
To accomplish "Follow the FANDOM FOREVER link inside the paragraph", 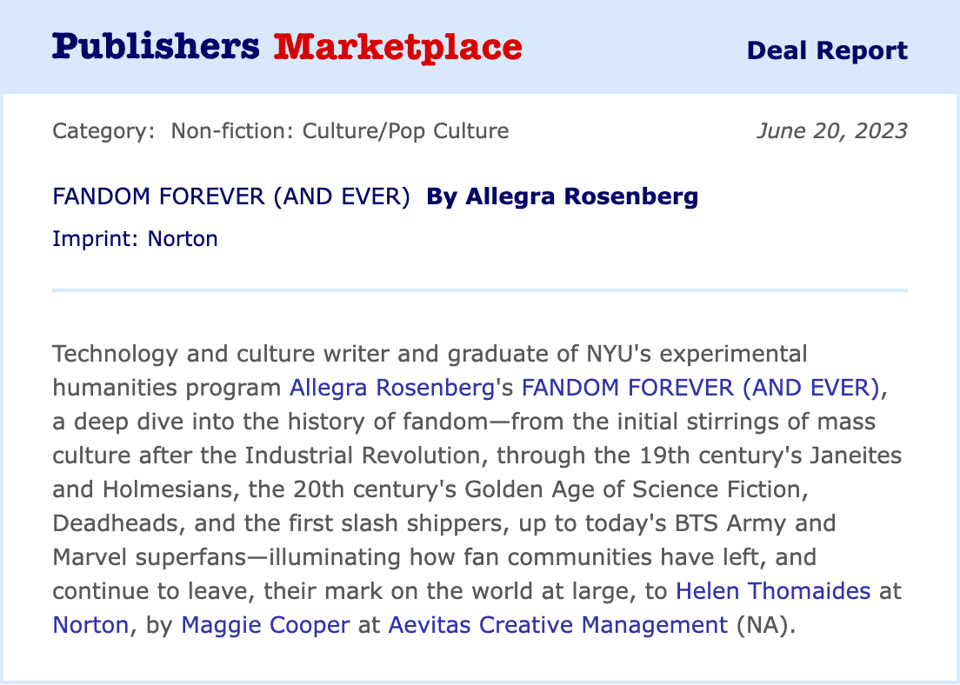I will [x=700, y=388].
